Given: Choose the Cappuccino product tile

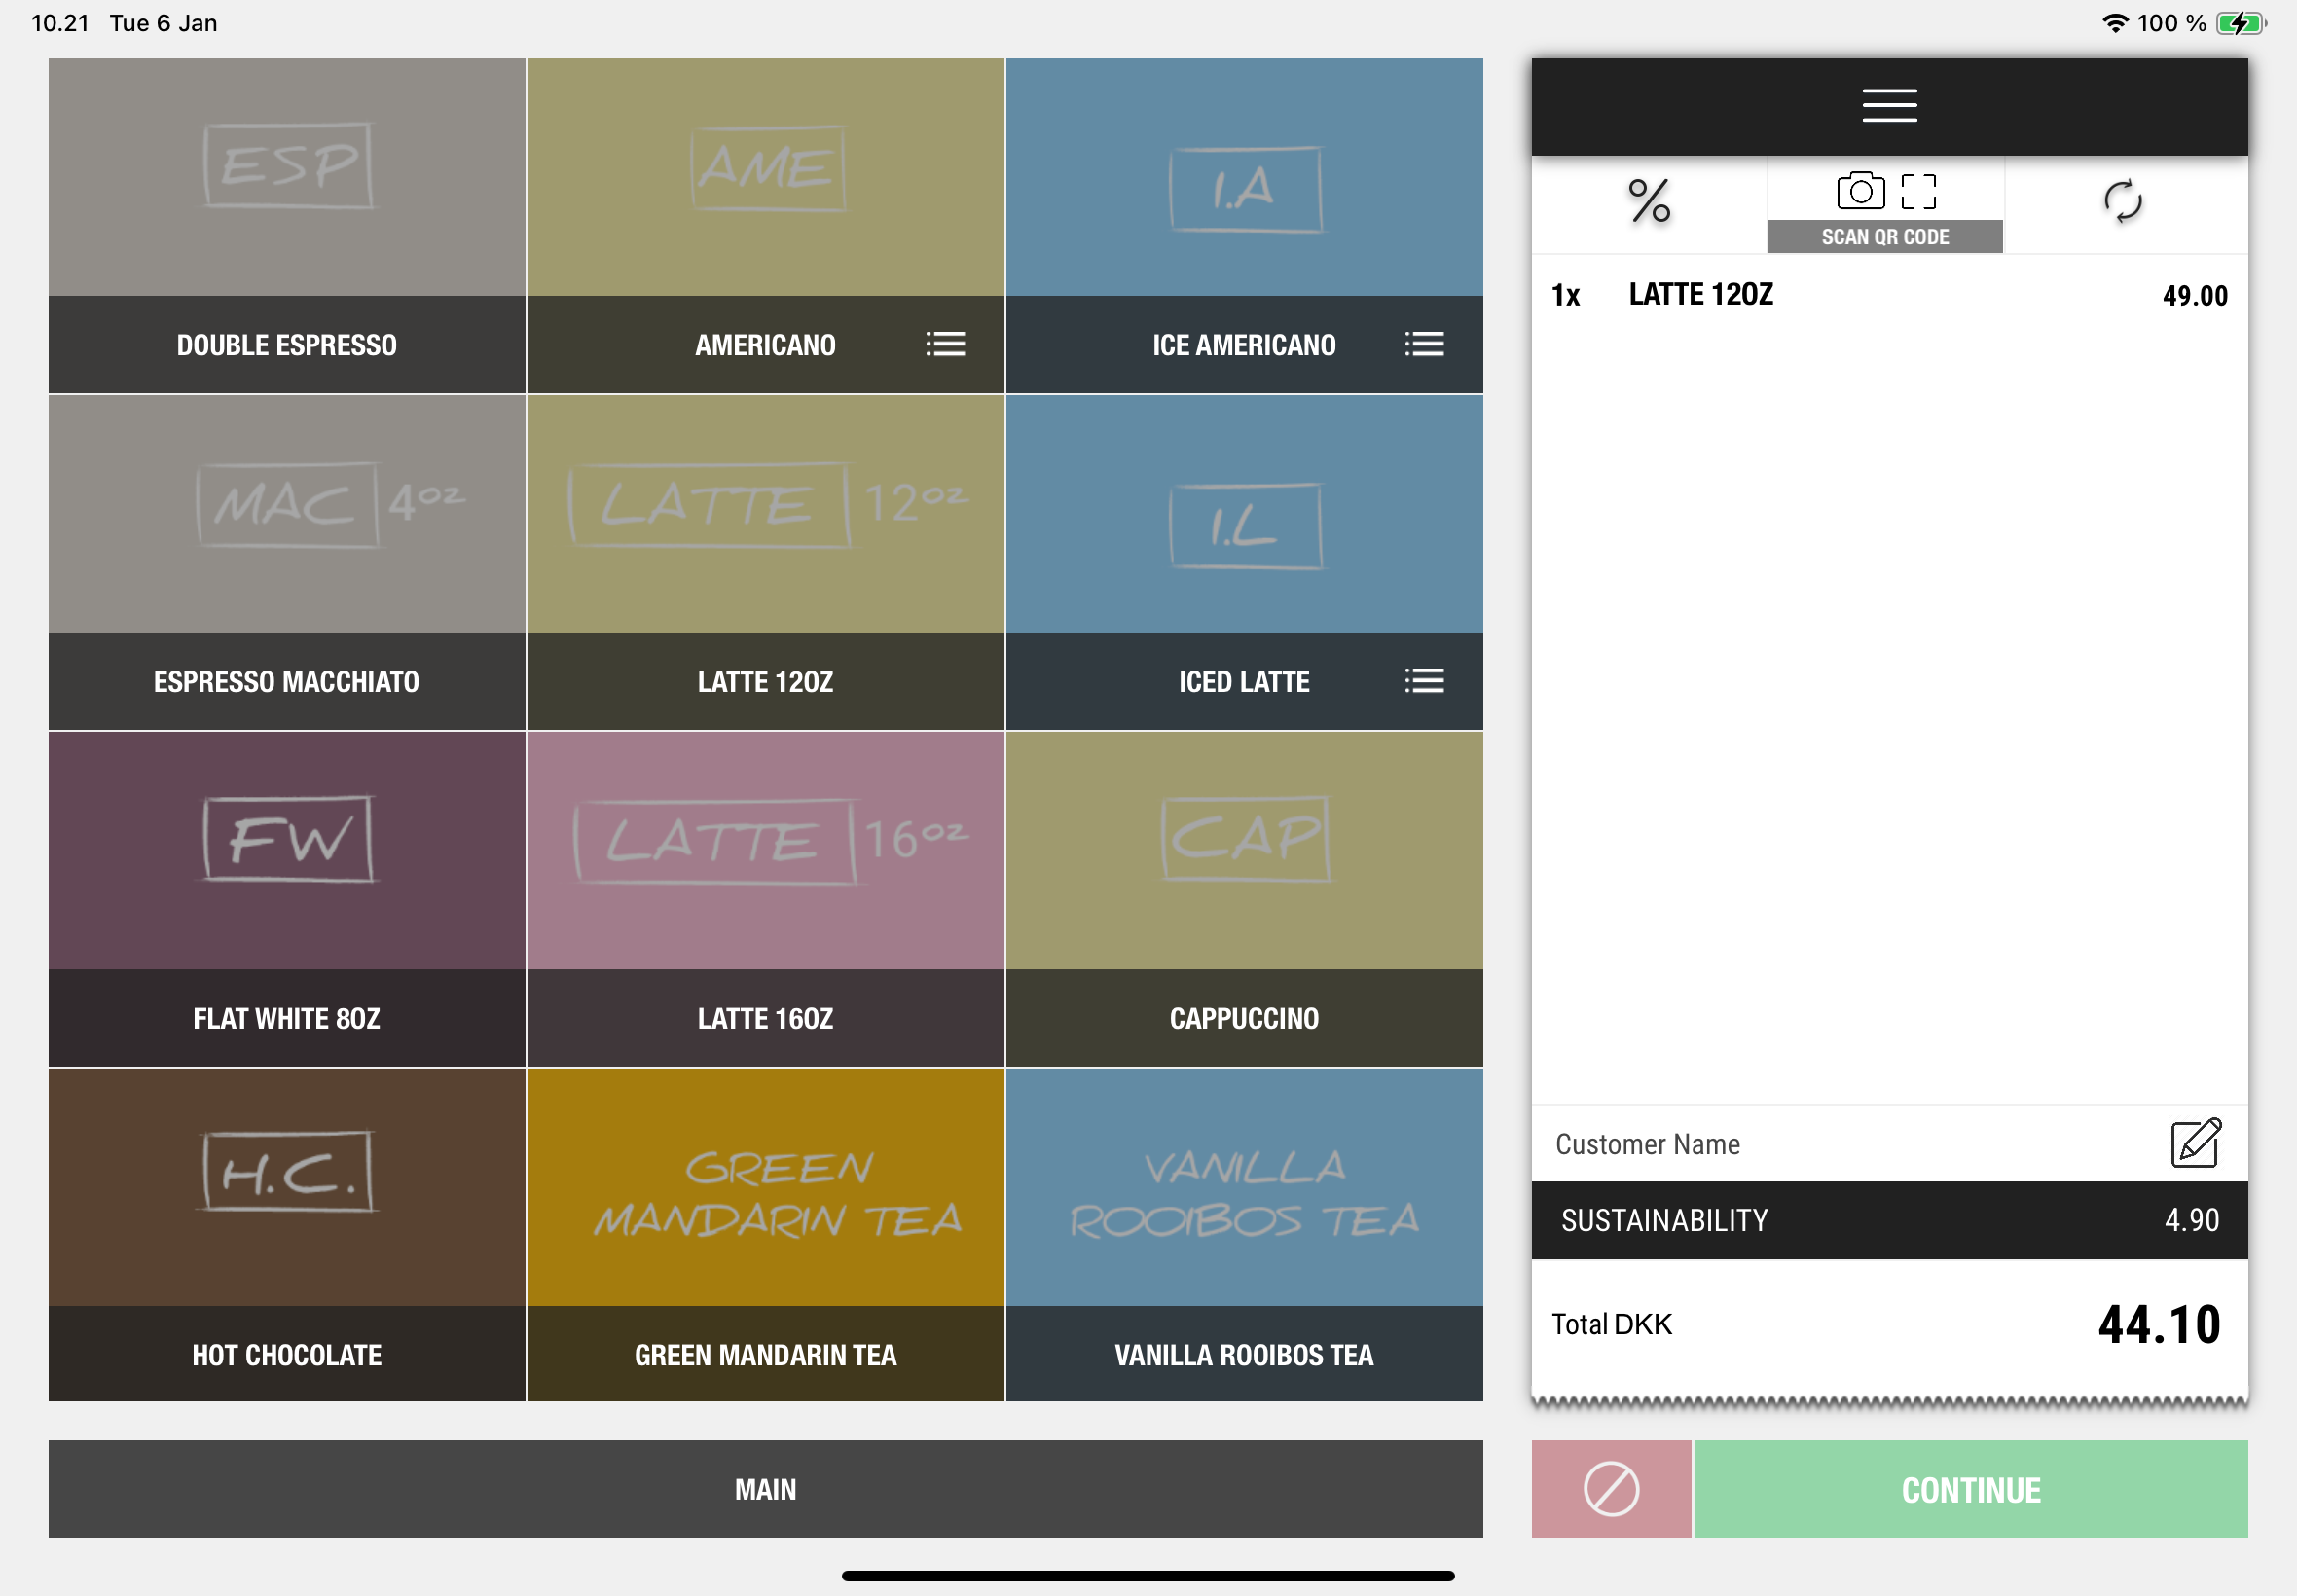Looking at the screenshot, I should [1244, 898].
